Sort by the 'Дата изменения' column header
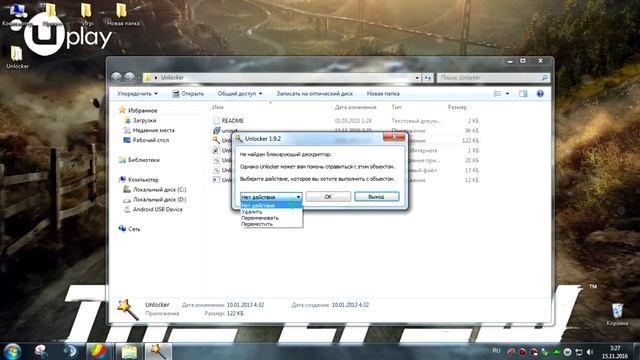The image size is (640, 360). coord(355,107)
